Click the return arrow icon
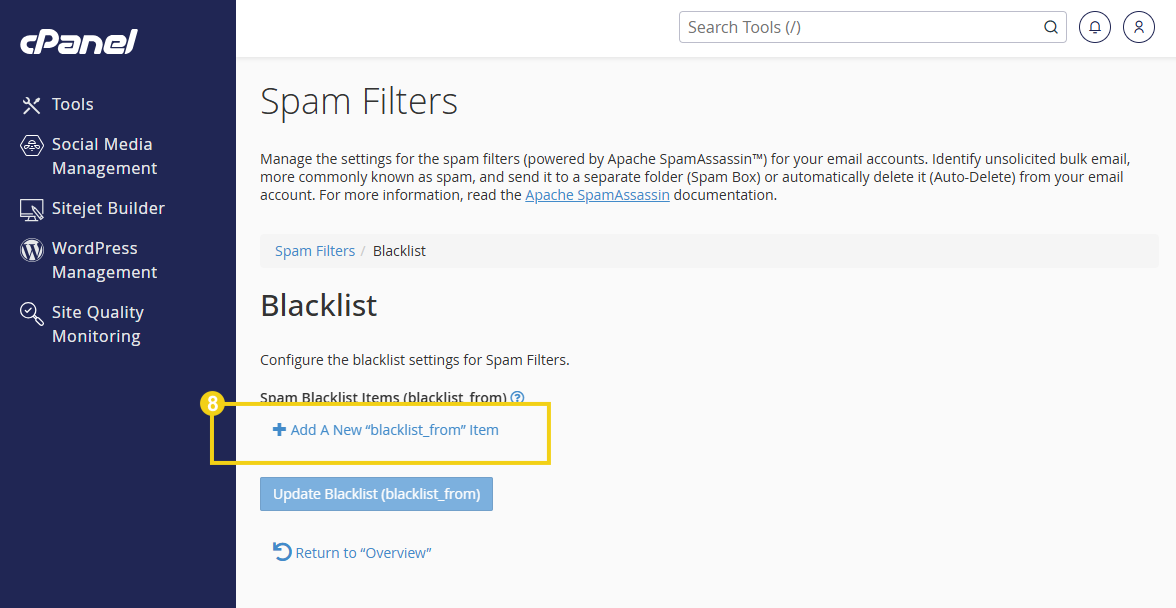Image resolution: width=1176 pixels, height=608 pixels. (x=282, y=552)
